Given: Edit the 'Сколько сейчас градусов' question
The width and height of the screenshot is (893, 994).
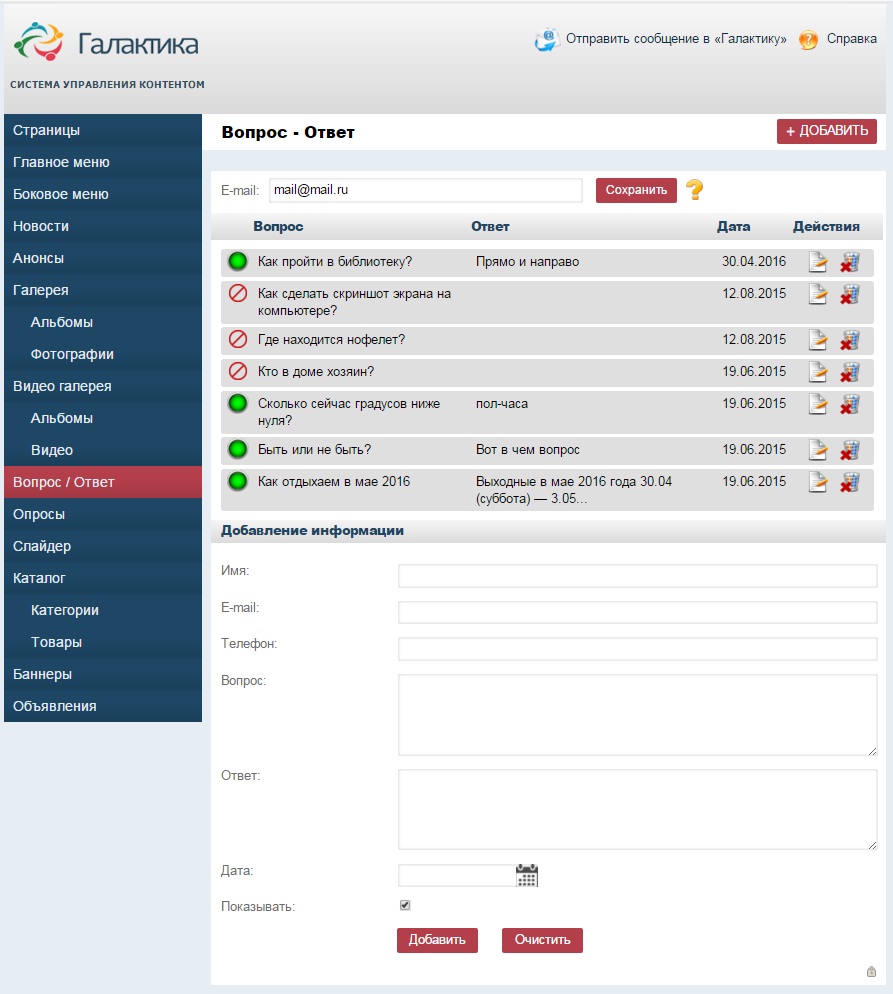Looking at the screenshot, I should tap(818, 404).
